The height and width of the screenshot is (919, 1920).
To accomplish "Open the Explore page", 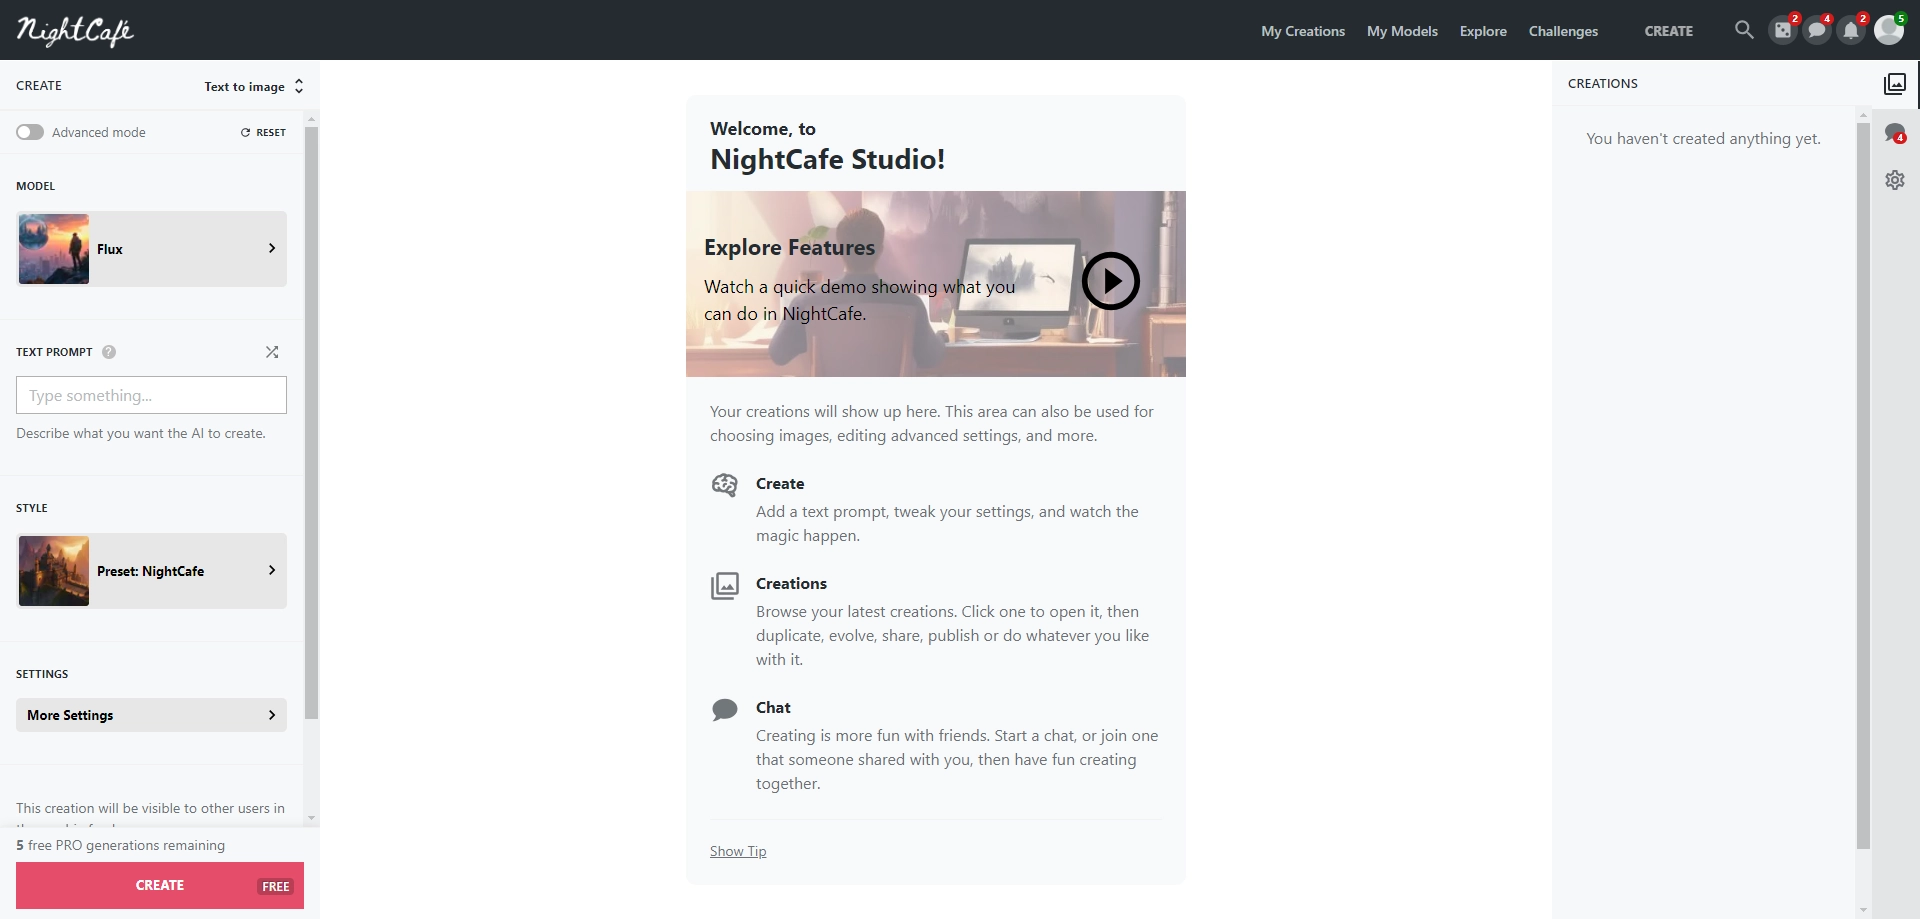I will coord(1483,31).
